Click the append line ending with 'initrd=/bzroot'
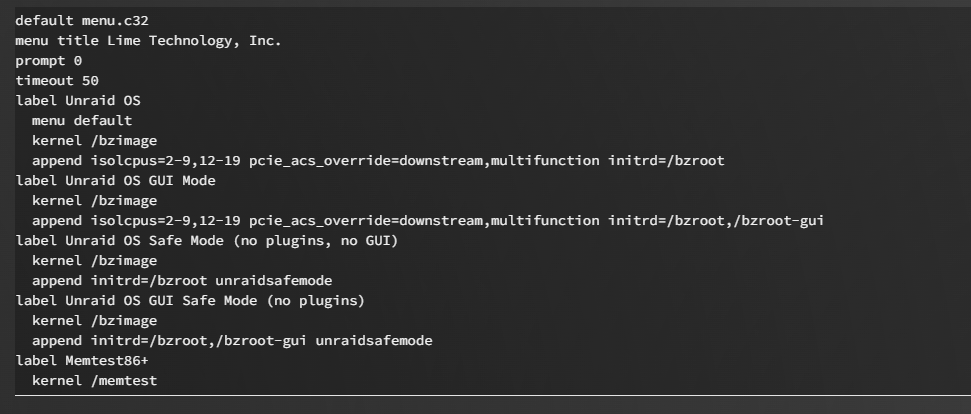 [378, 161]
